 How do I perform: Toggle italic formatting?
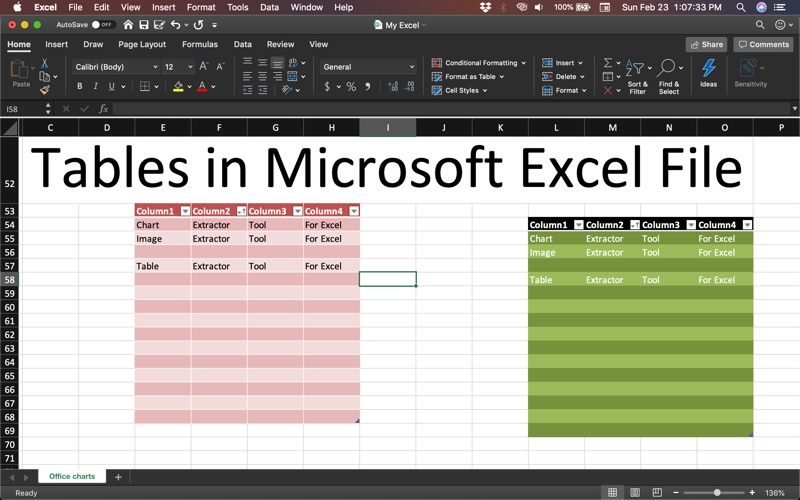(95, 86)
